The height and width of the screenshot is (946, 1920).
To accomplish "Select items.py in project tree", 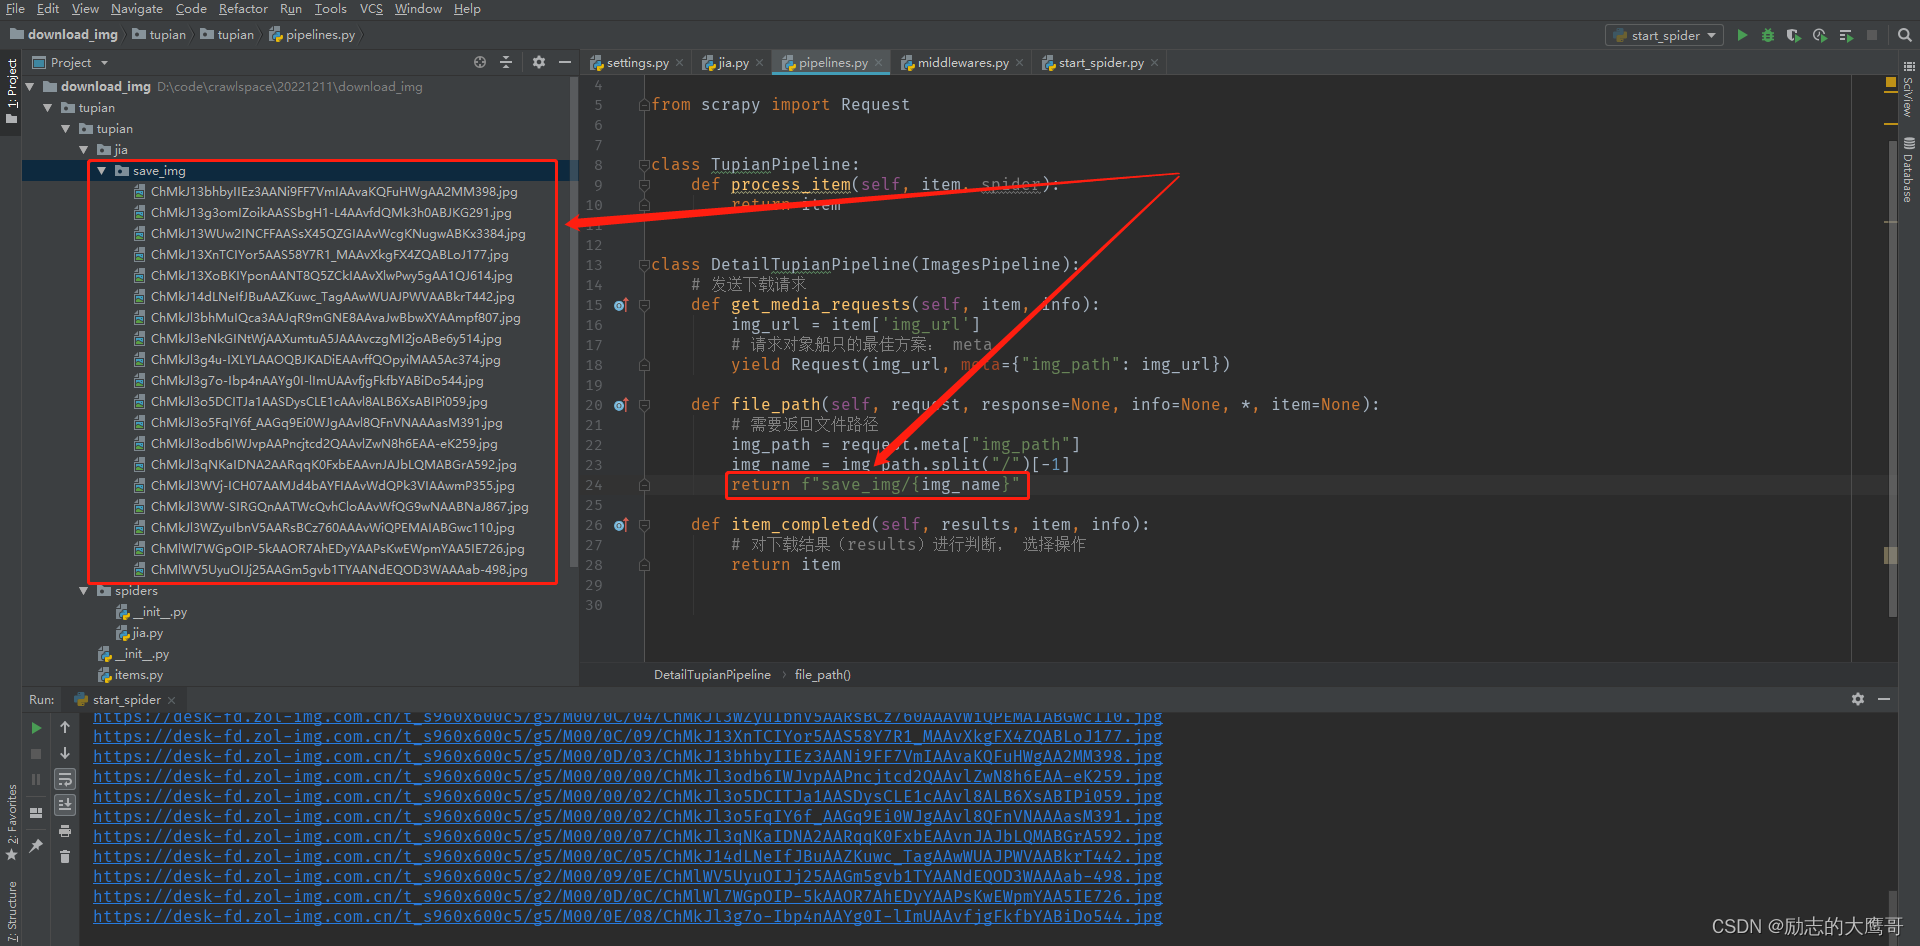I will [x=131, y=675].
